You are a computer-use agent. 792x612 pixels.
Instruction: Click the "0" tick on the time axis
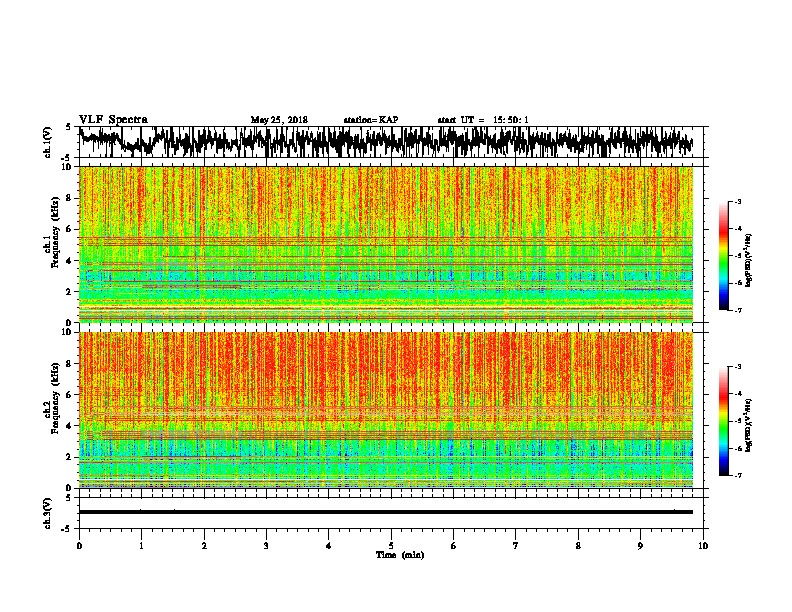pos(79,546)
